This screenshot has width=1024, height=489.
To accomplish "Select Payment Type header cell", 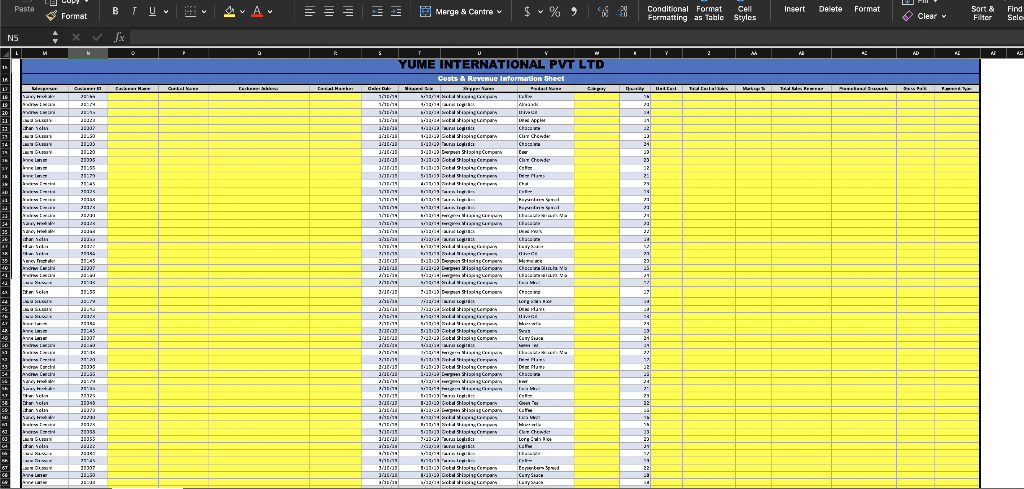I will pyautogui.click(x=957, y=88).
